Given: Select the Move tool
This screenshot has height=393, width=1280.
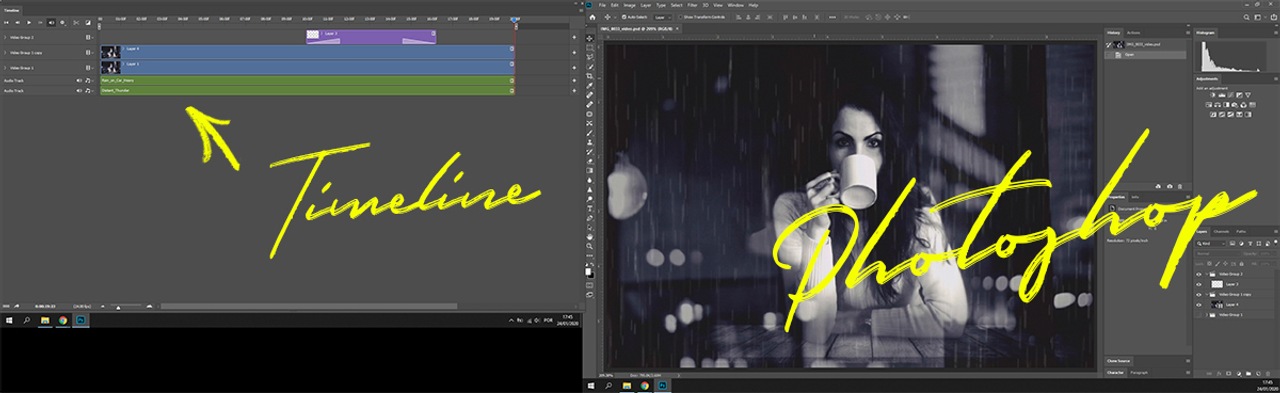Looking at the screenshot, I should point(590,38).
